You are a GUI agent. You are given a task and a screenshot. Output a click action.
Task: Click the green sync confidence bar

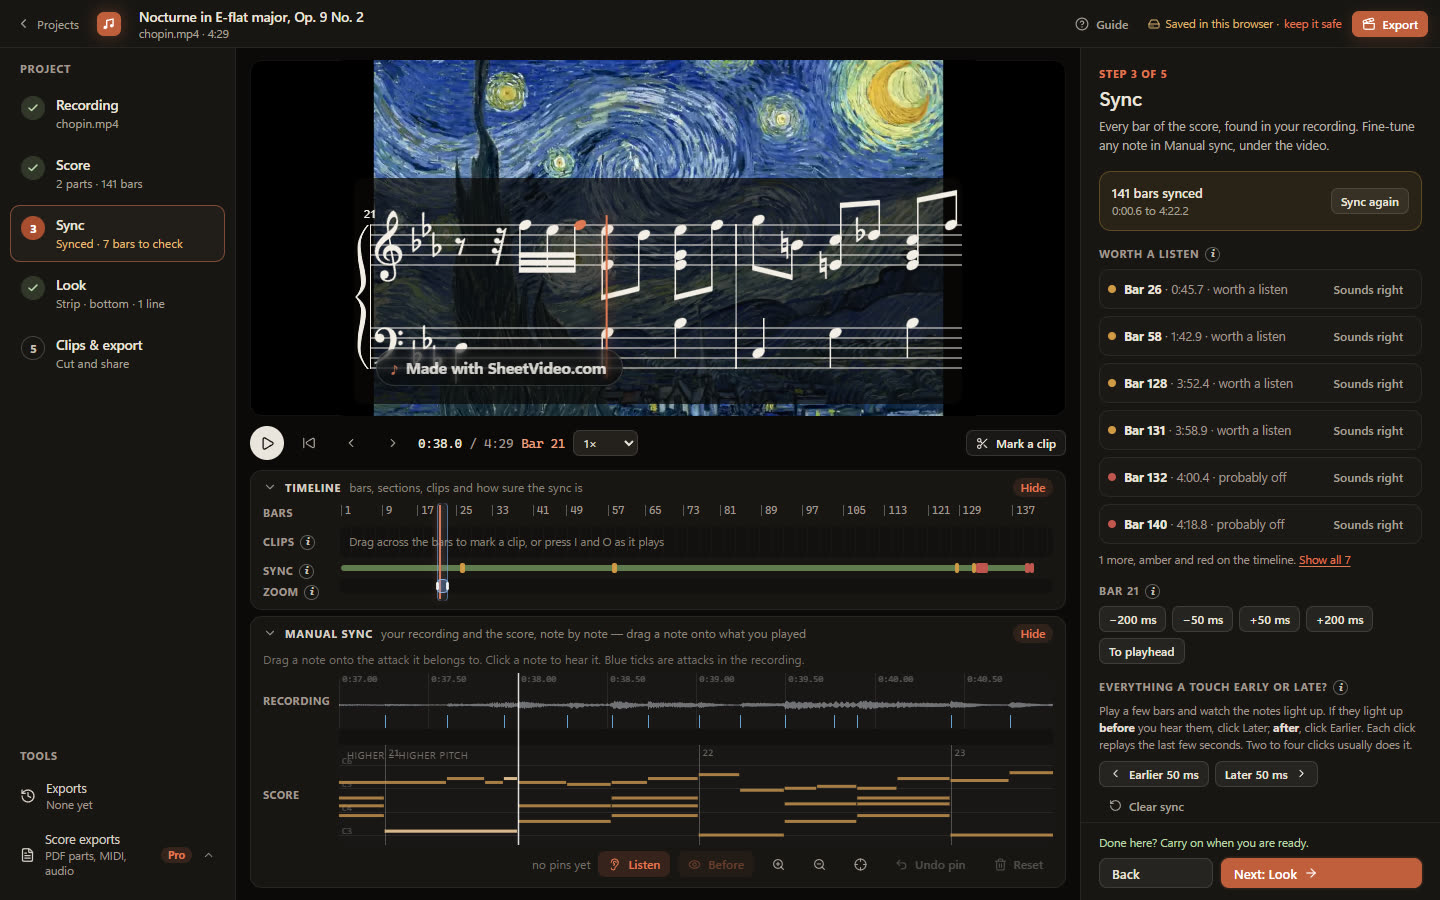pyautogui.click(x=687, y=568)
